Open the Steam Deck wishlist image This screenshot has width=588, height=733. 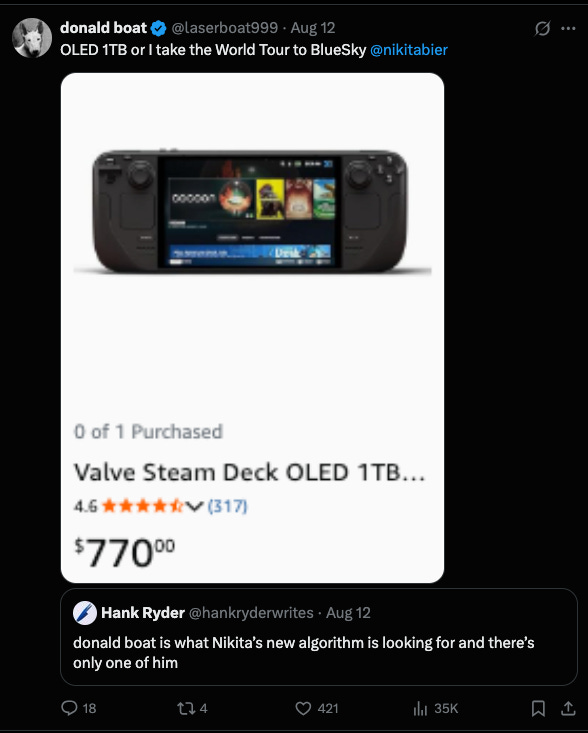pyautogui.click(x=252, y=328)
